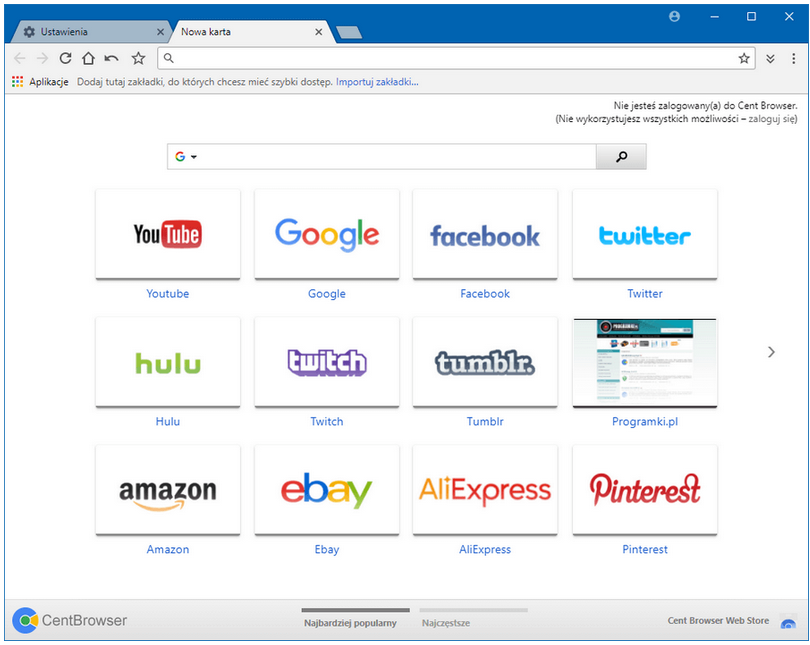This screenshot has width=810, height=645.
Task: Open the Programki.pl page thumbnail
Action: [645, 363]
